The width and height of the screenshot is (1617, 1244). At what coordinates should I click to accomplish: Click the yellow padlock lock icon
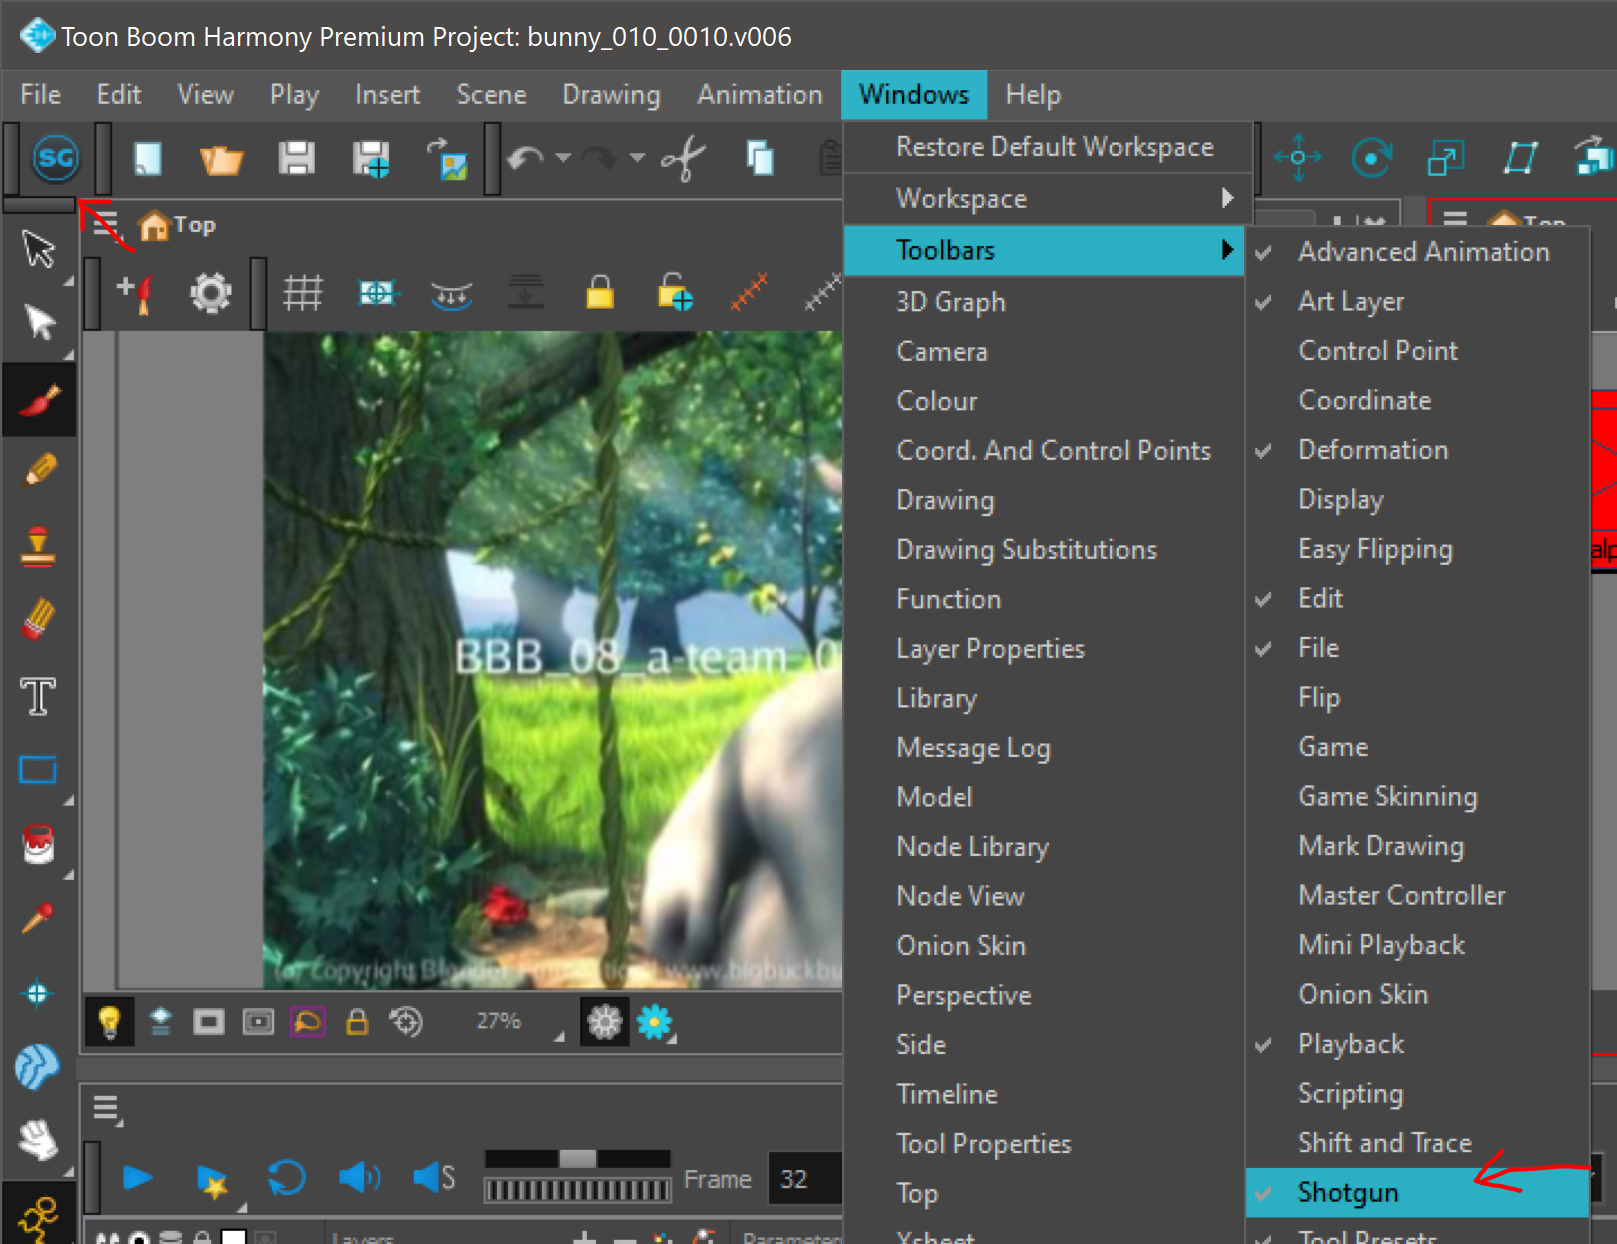pyautogui.click(x=600, y=292)
